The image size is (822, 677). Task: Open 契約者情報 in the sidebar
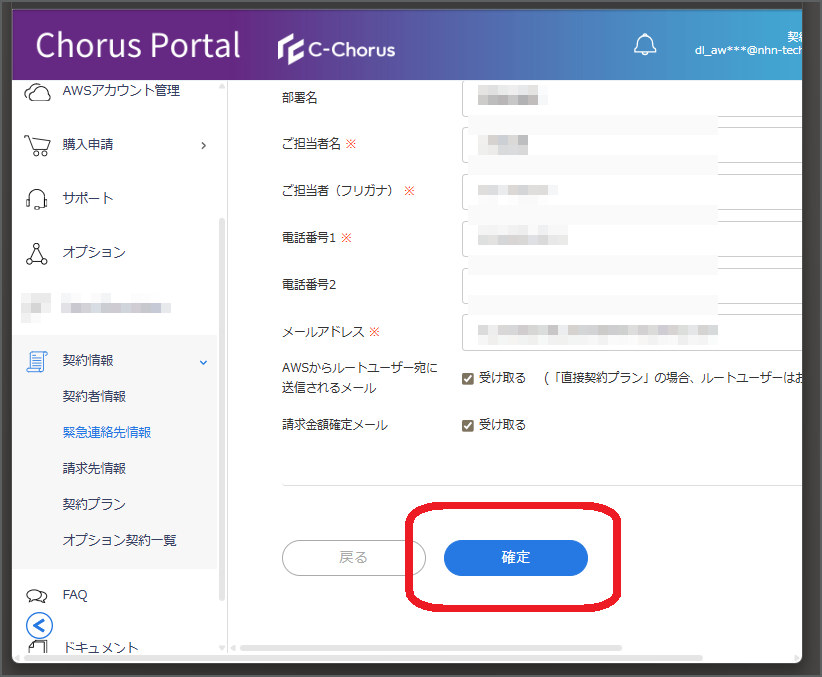click(x=94, y=396)
